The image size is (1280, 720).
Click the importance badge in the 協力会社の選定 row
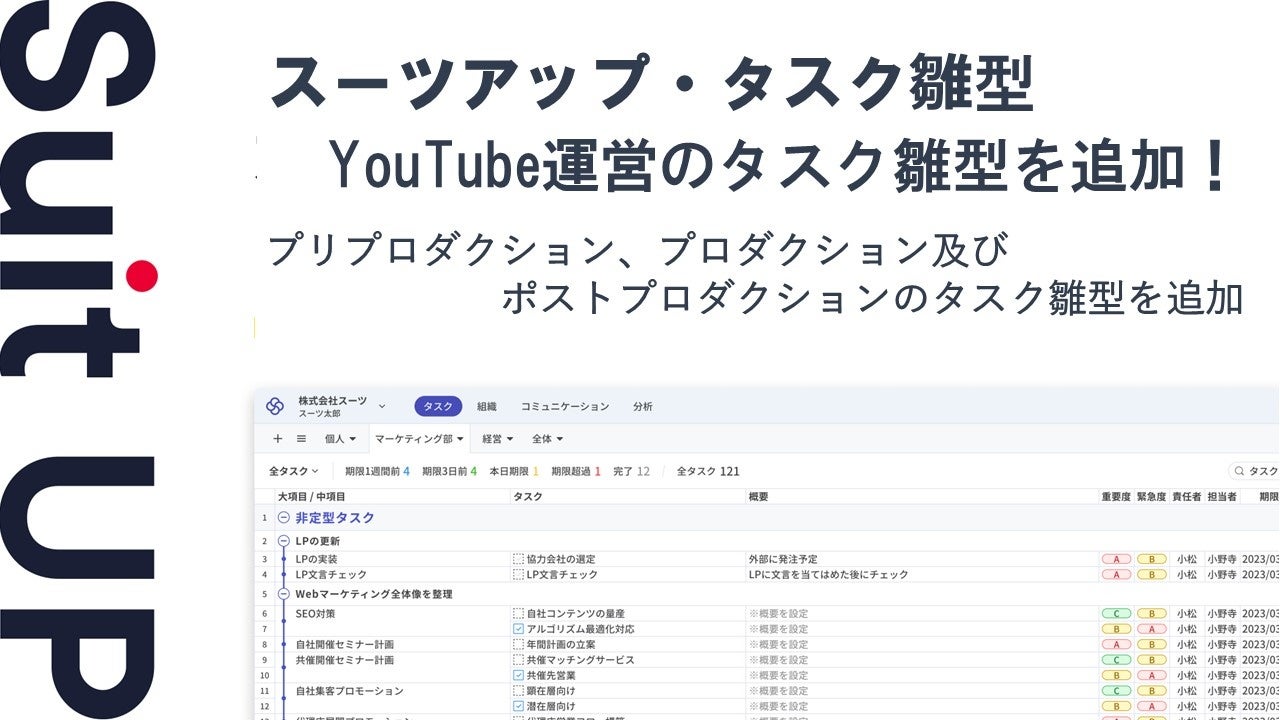tap(1116, 559)
